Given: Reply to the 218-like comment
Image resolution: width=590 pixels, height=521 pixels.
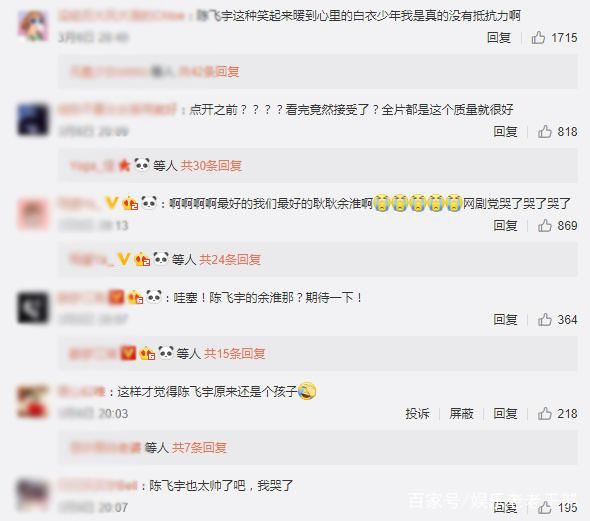Looking at the screenshot, I should click(505, 414).
